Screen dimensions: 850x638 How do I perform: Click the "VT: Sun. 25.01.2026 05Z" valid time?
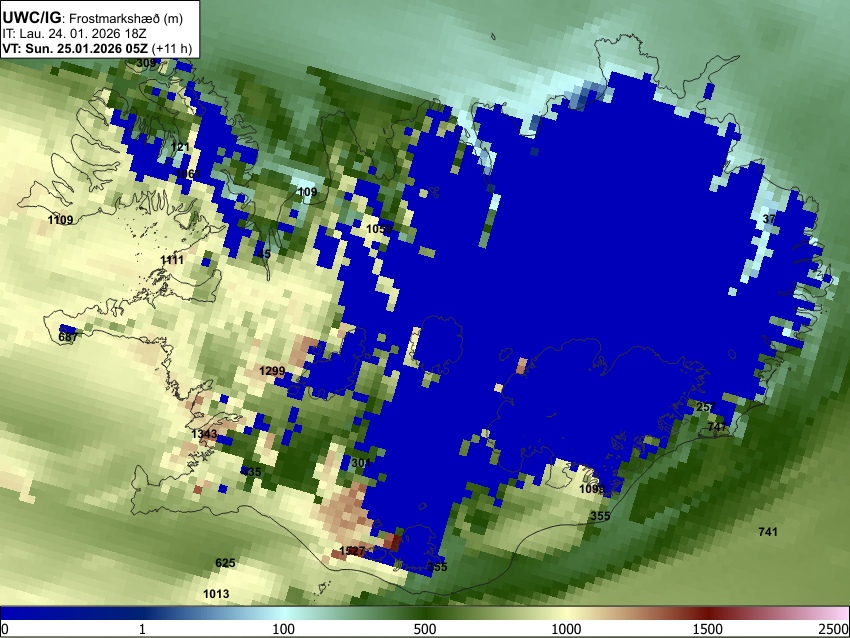75,48
